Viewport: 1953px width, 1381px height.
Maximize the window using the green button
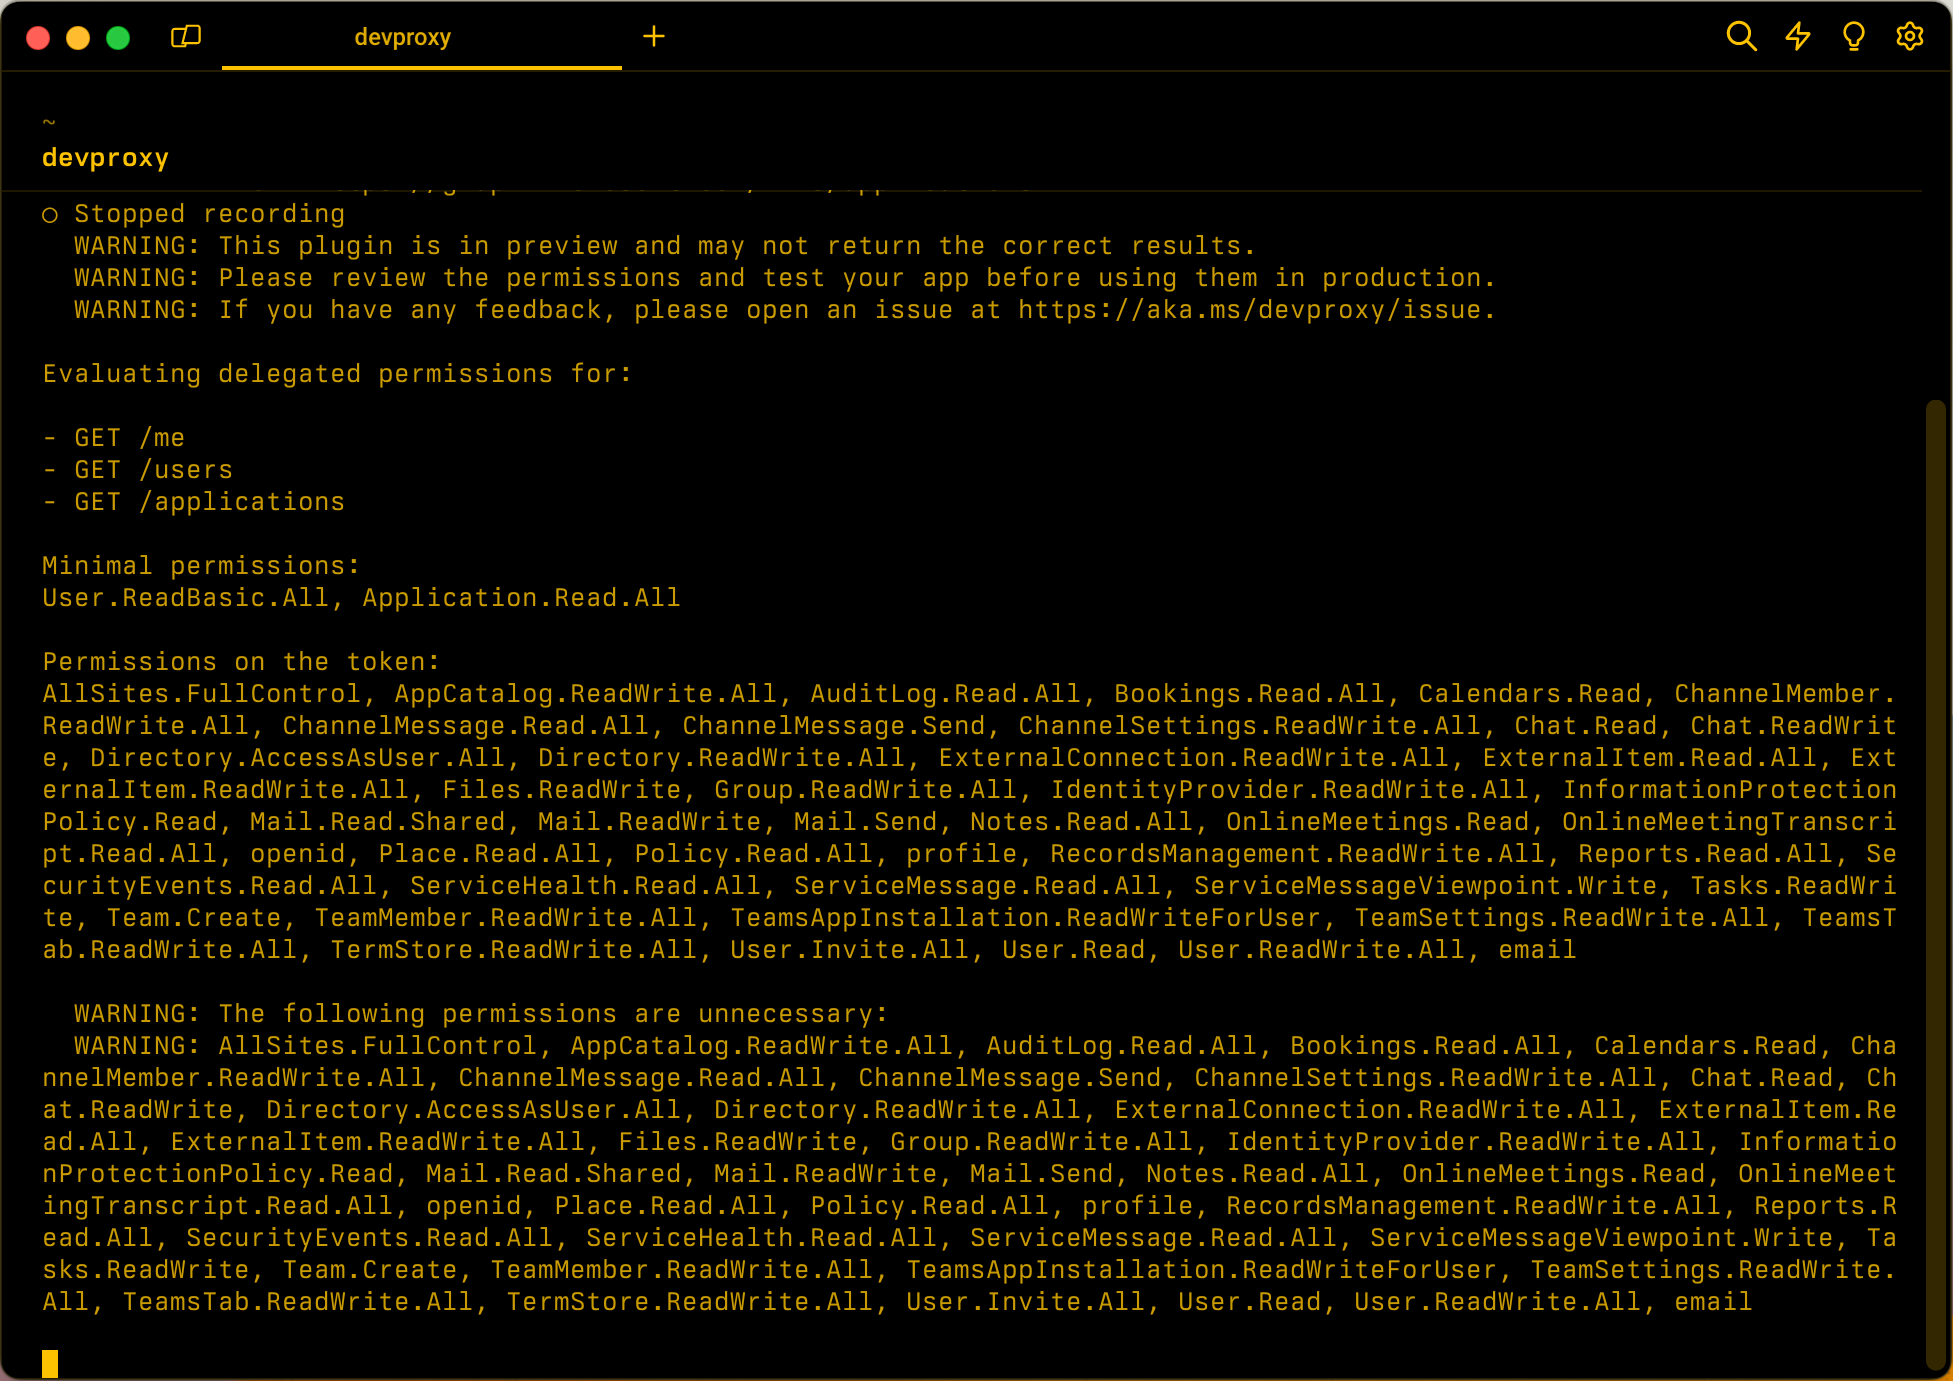click(x=118, y=38)
